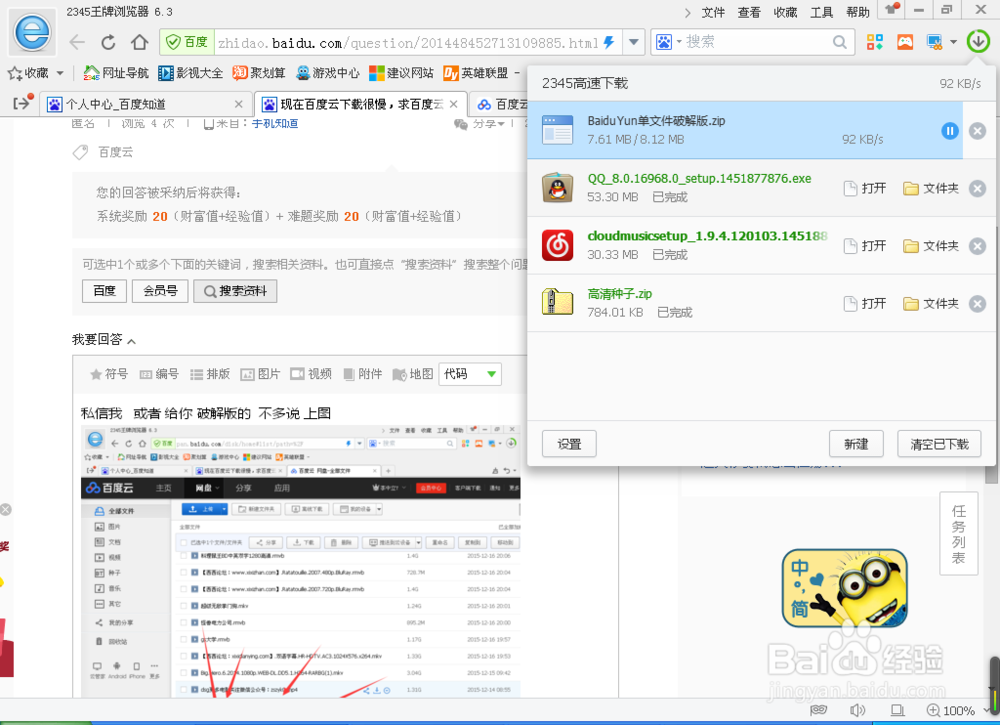Viewport: 1000px width, 725px height.
Task: Close the 现在百度云下载很慢 tab
Action: click(453, 104)
